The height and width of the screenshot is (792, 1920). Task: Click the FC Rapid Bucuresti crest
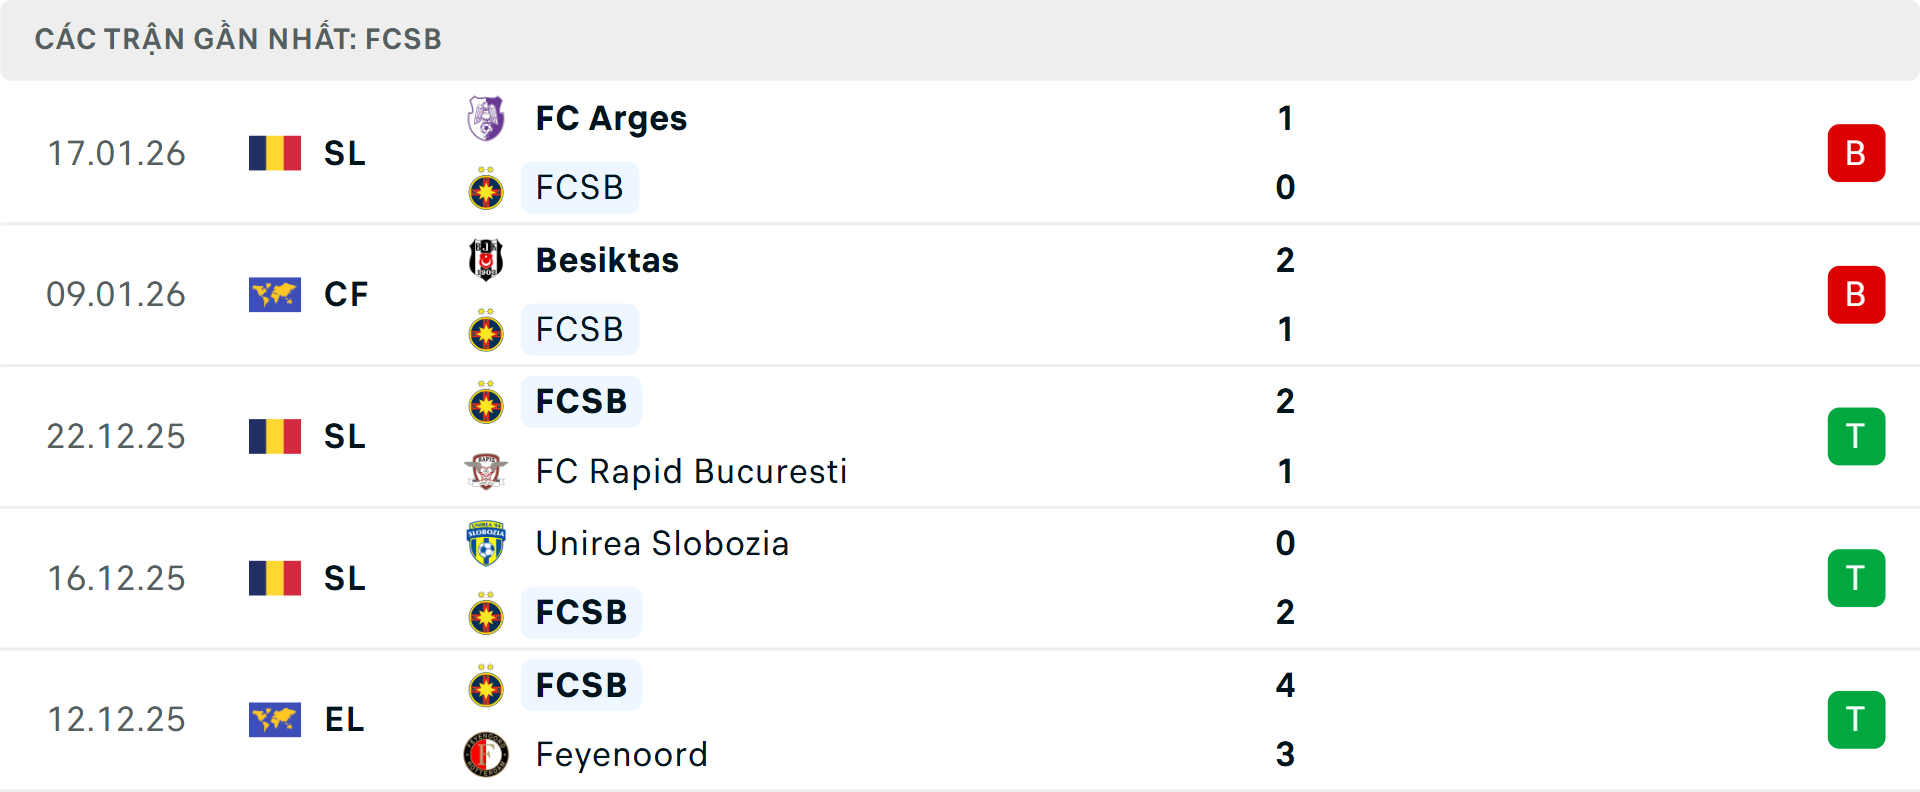[486, 471]
